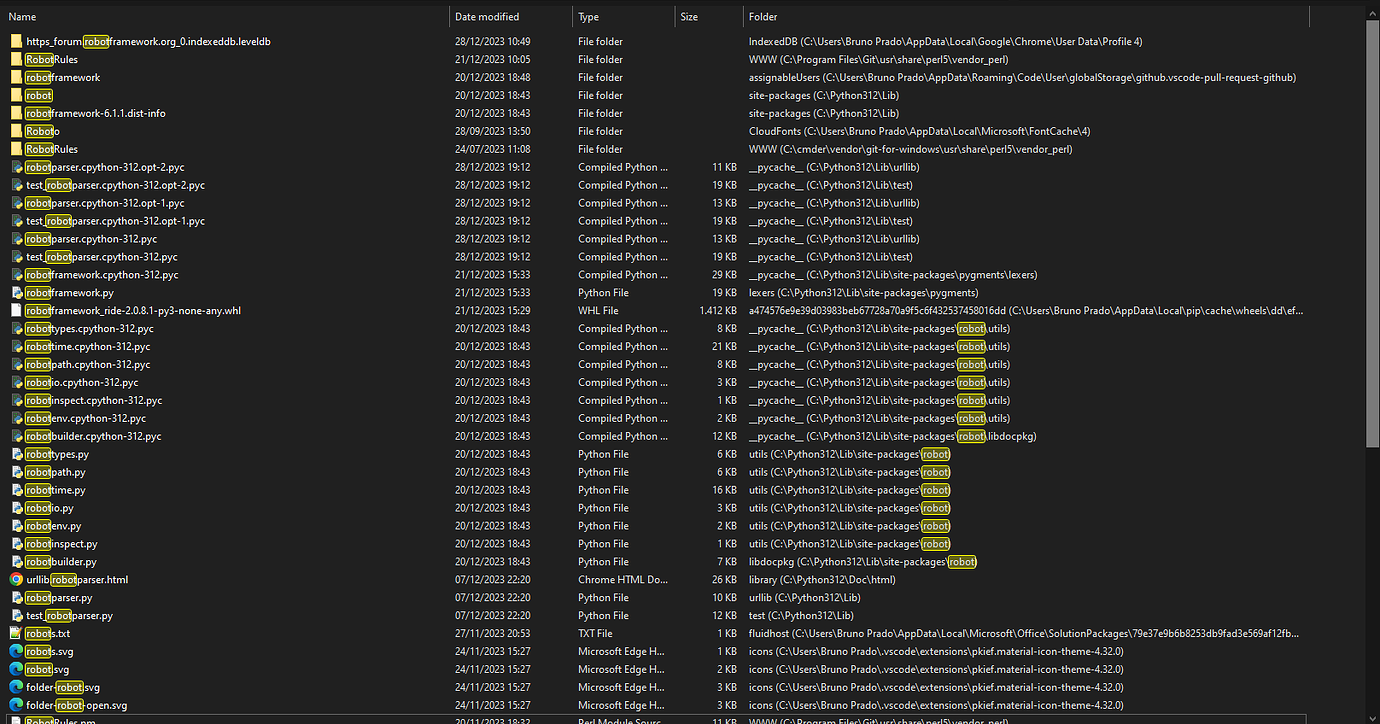Click the Chrome HTML icon for urllib robotparser.html

pos(15,579)
